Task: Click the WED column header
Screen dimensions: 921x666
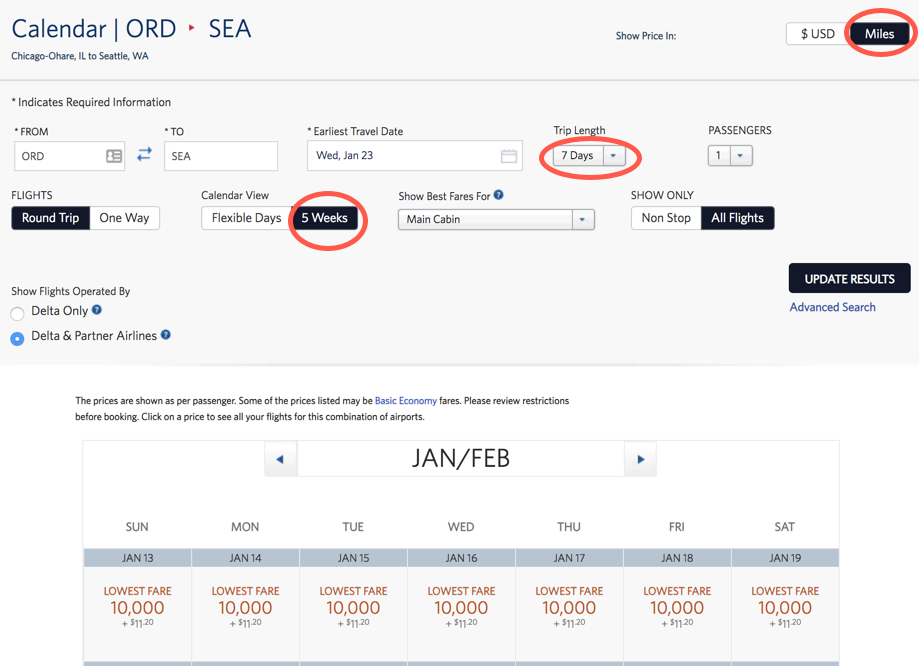Action: click(x=461, y=527)
